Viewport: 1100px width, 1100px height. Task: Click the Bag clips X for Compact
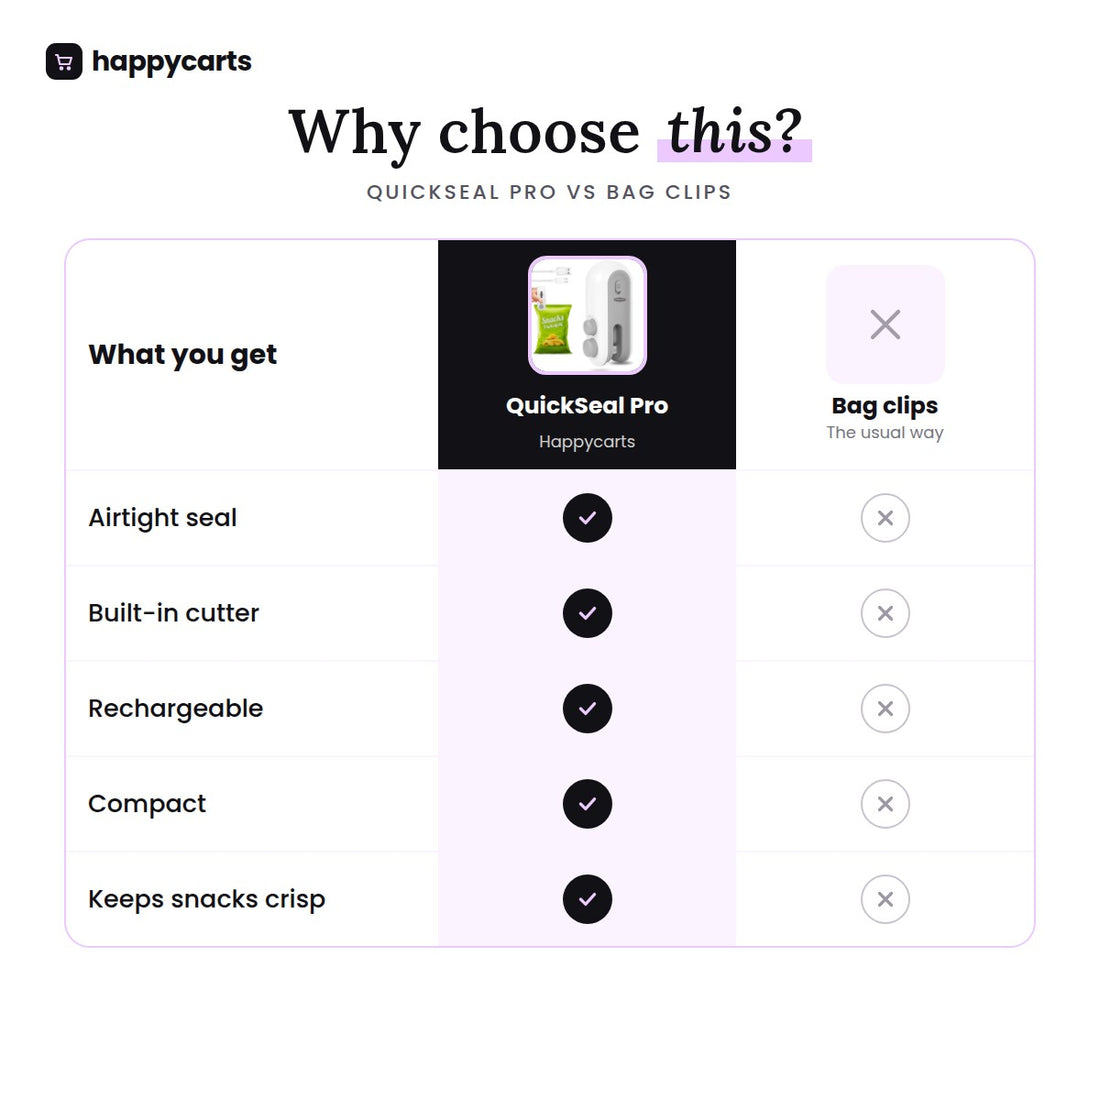[885, 804]
